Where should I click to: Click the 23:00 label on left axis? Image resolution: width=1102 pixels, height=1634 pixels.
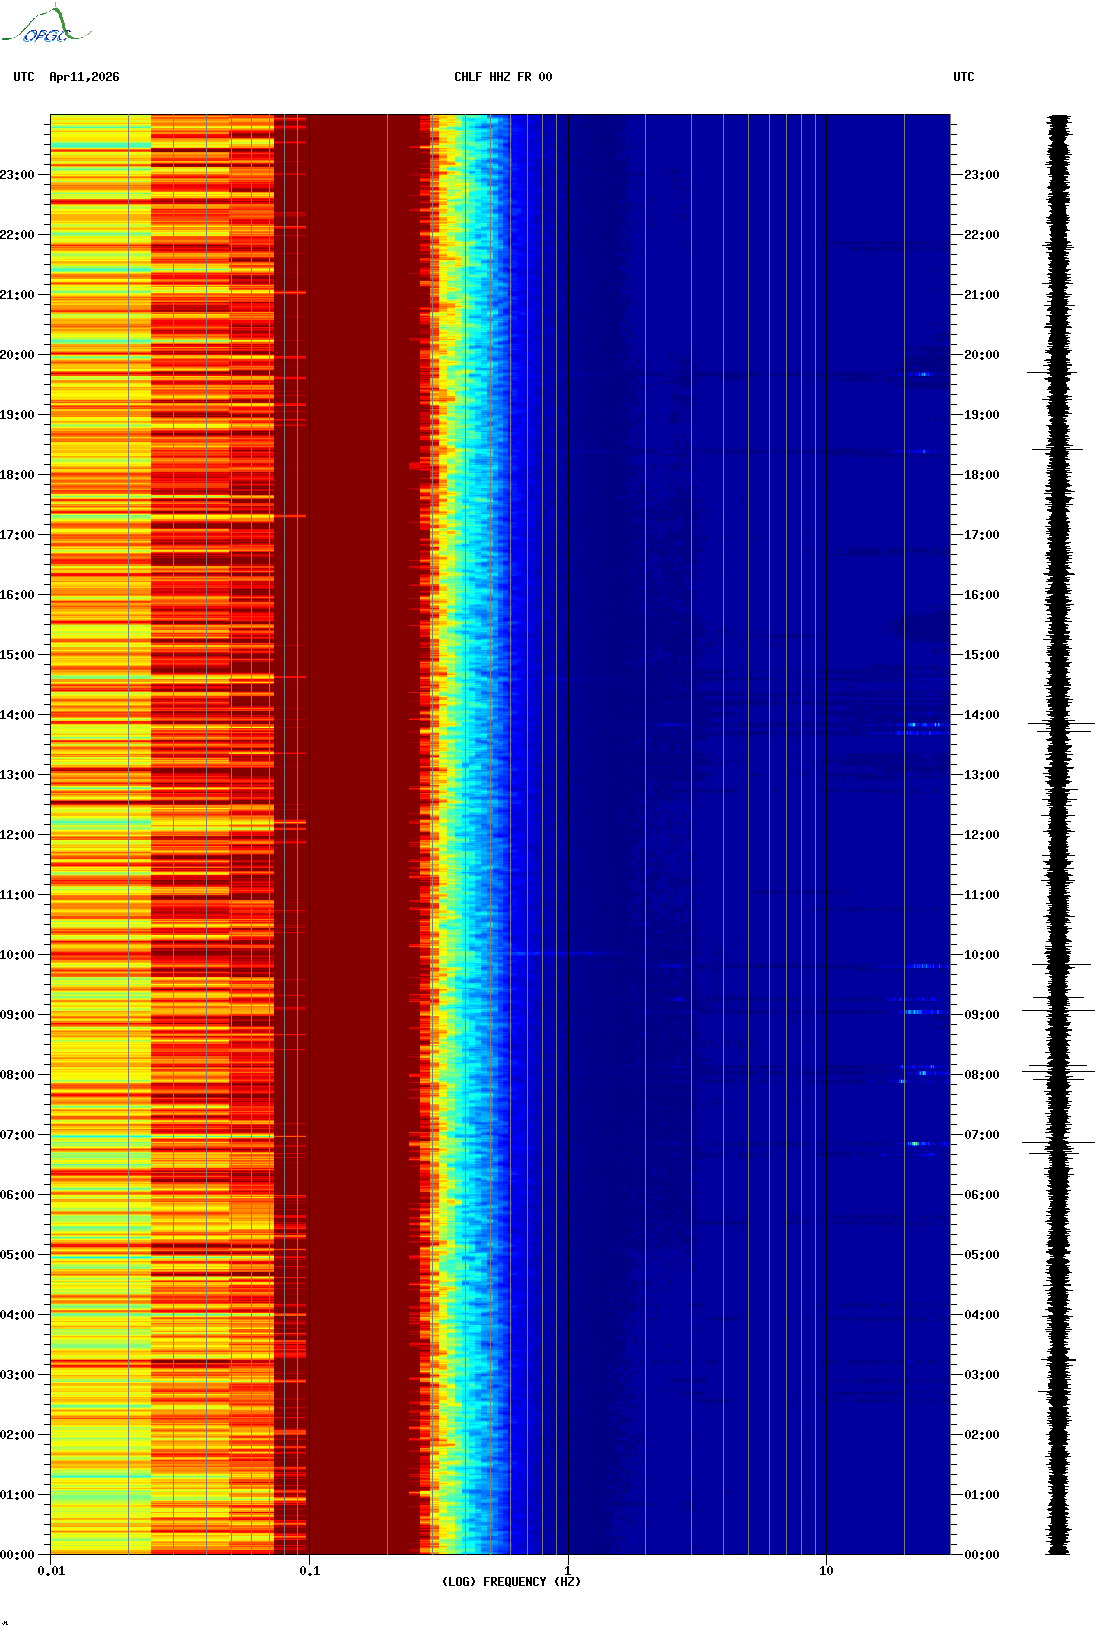tap(18, 175)
